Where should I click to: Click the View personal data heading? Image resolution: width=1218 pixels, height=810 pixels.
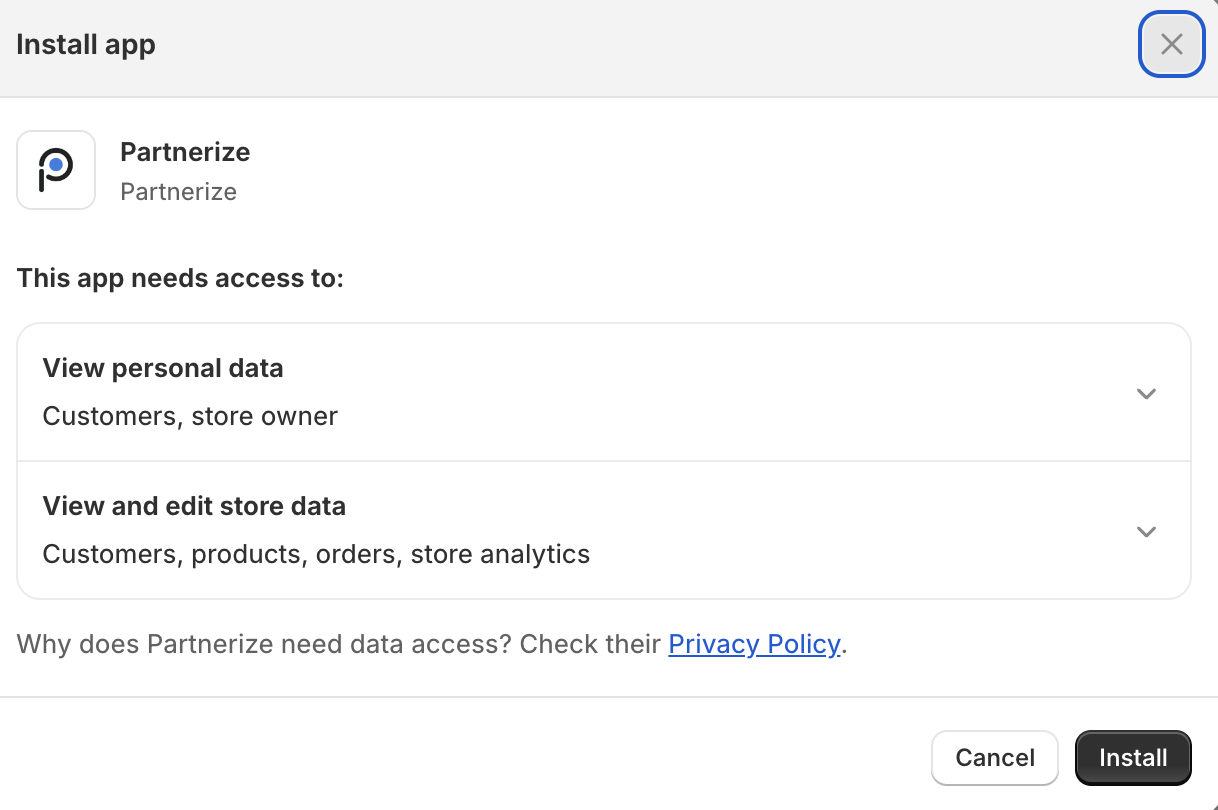[x=163, y=368]
